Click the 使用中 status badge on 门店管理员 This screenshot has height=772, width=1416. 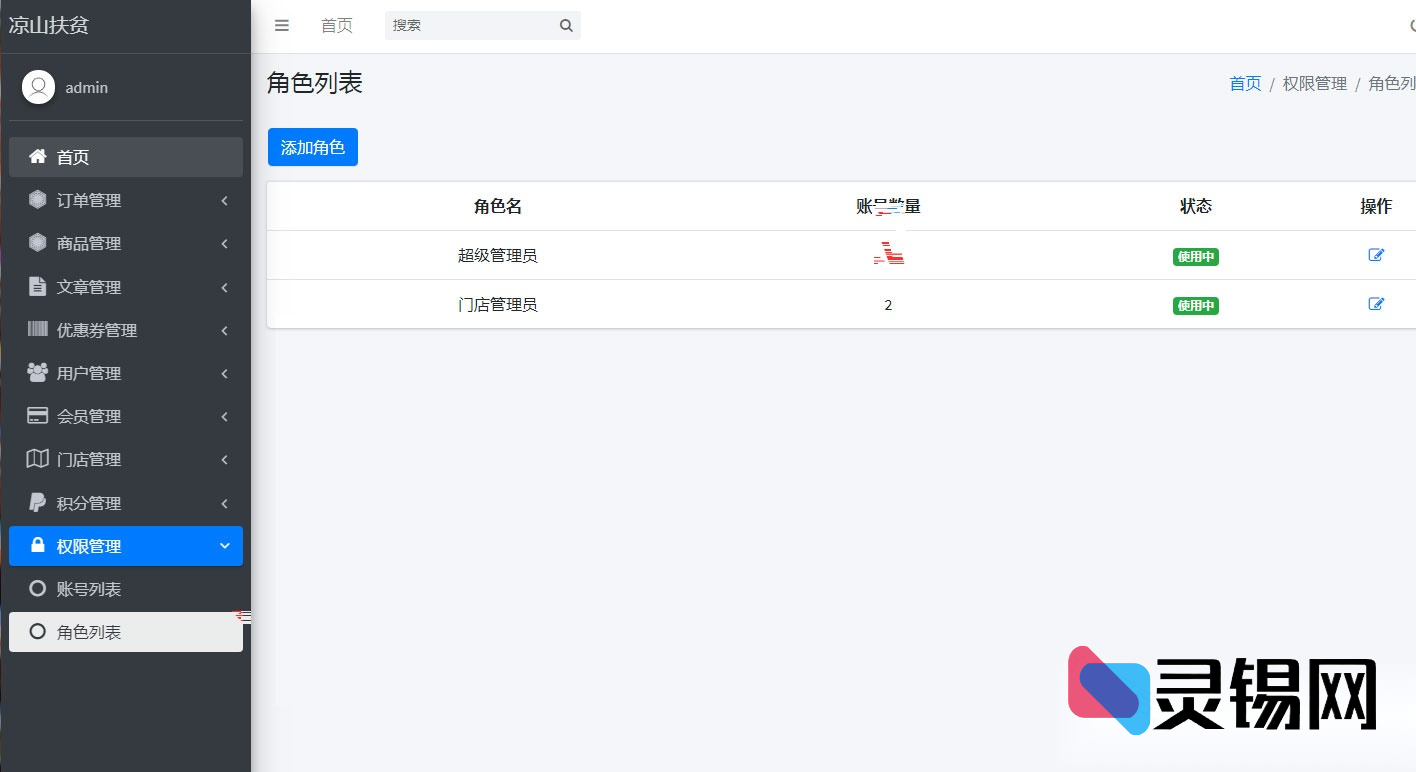pyautogui.click(x=1195, y=306)
